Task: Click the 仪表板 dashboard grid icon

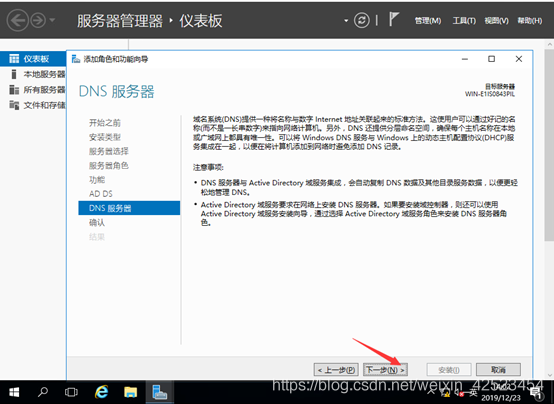Action: coord(14,59)
